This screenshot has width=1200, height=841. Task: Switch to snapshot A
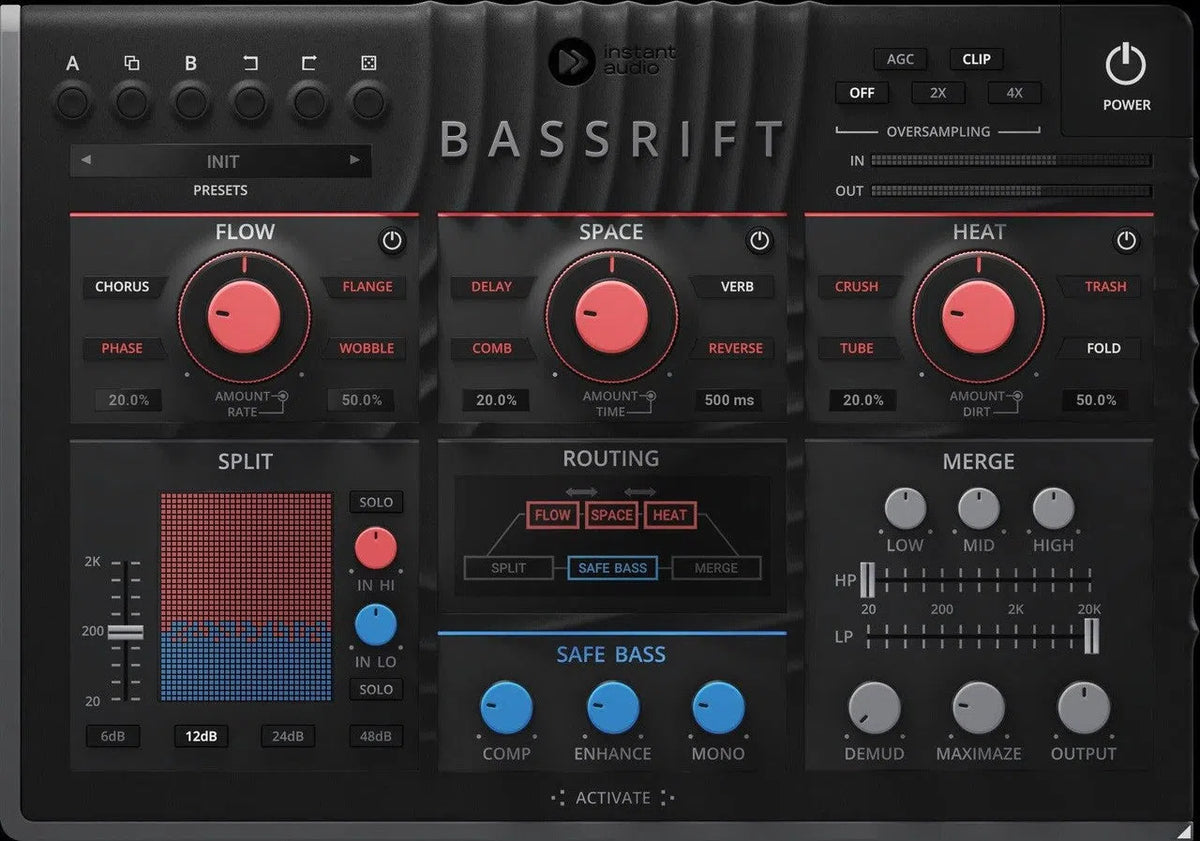tap(72, 100)
